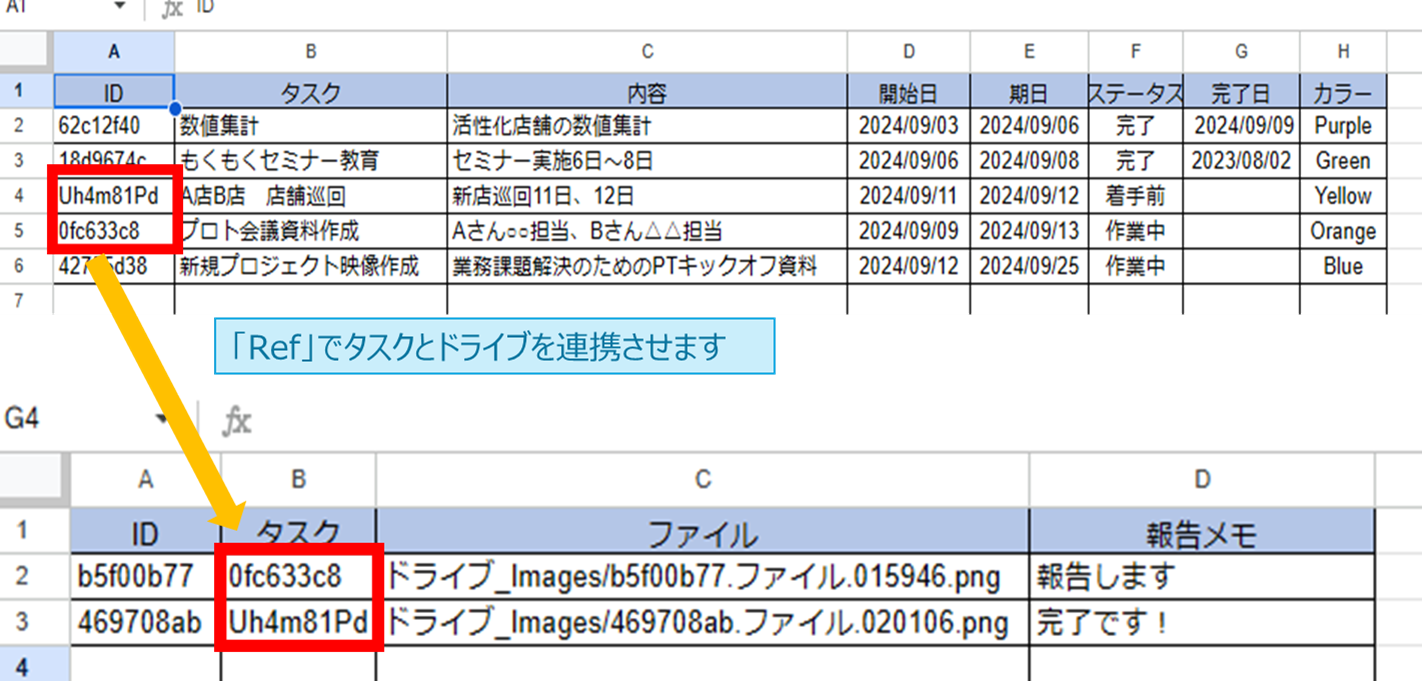The width and height of the screenshot is (1422, 681).
Task: Select color cell Orange
Action: 1343,232
